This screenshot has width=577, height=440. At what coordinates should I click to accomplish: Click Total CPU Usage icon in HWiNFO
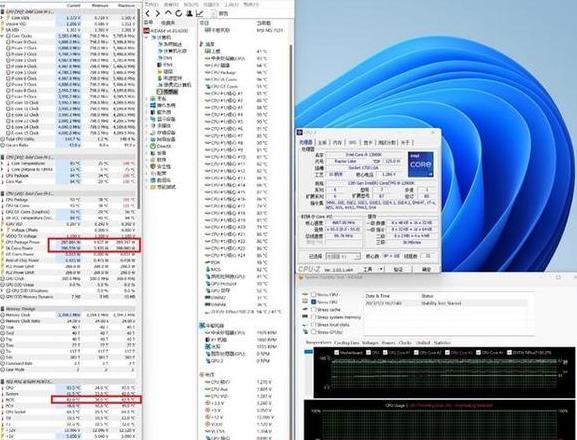(x=3, y=139)
